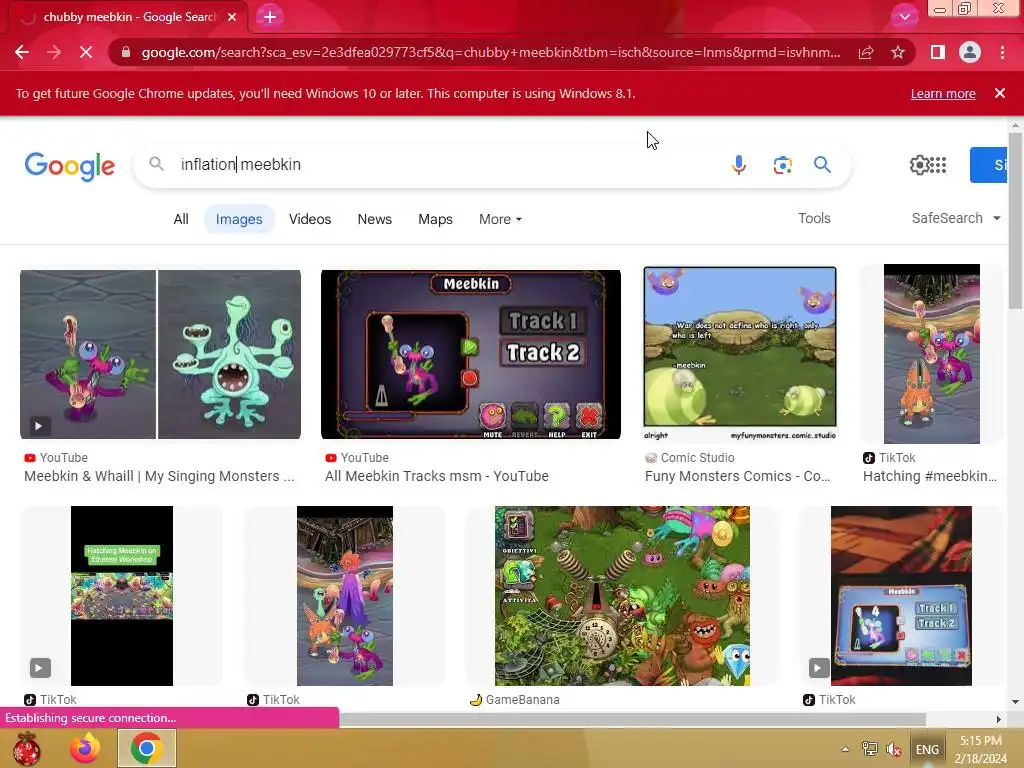Viewport: 1024px width, 768px height.
Task: Show hidden tray icons arrow
Action: 845,749
